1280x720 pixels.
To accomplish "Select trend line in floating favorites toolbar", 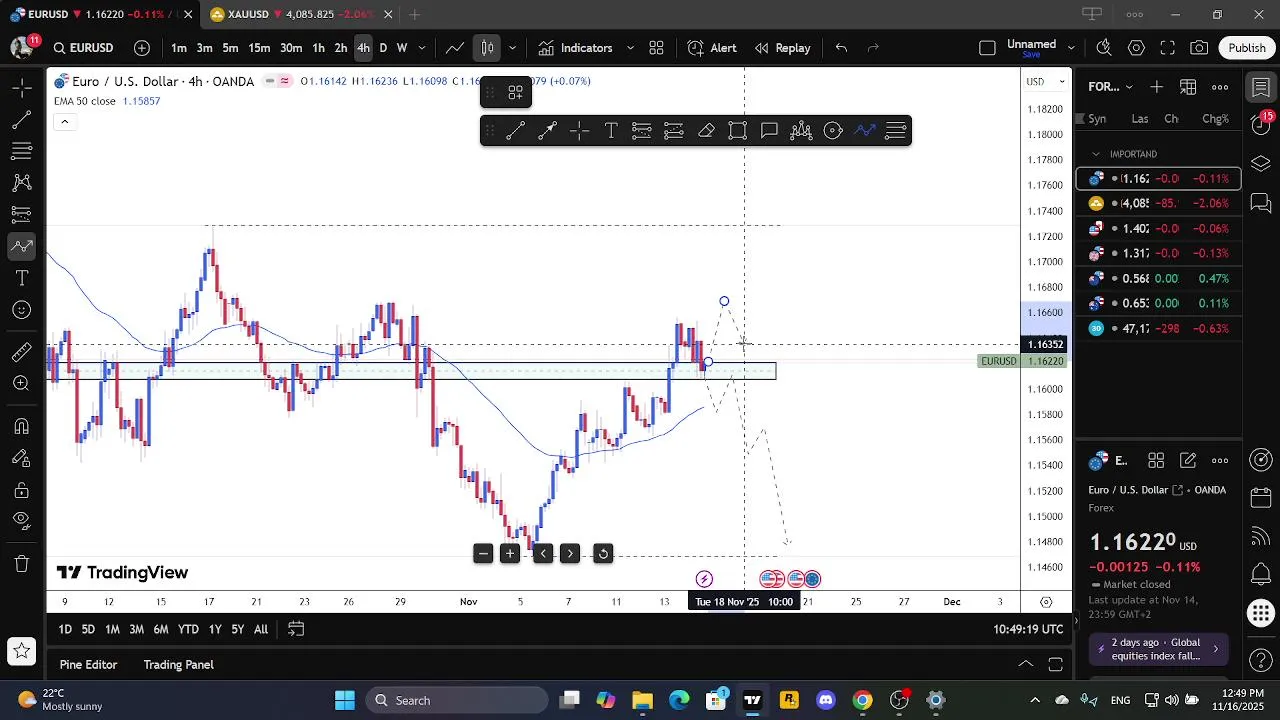I will click(515, 130).
